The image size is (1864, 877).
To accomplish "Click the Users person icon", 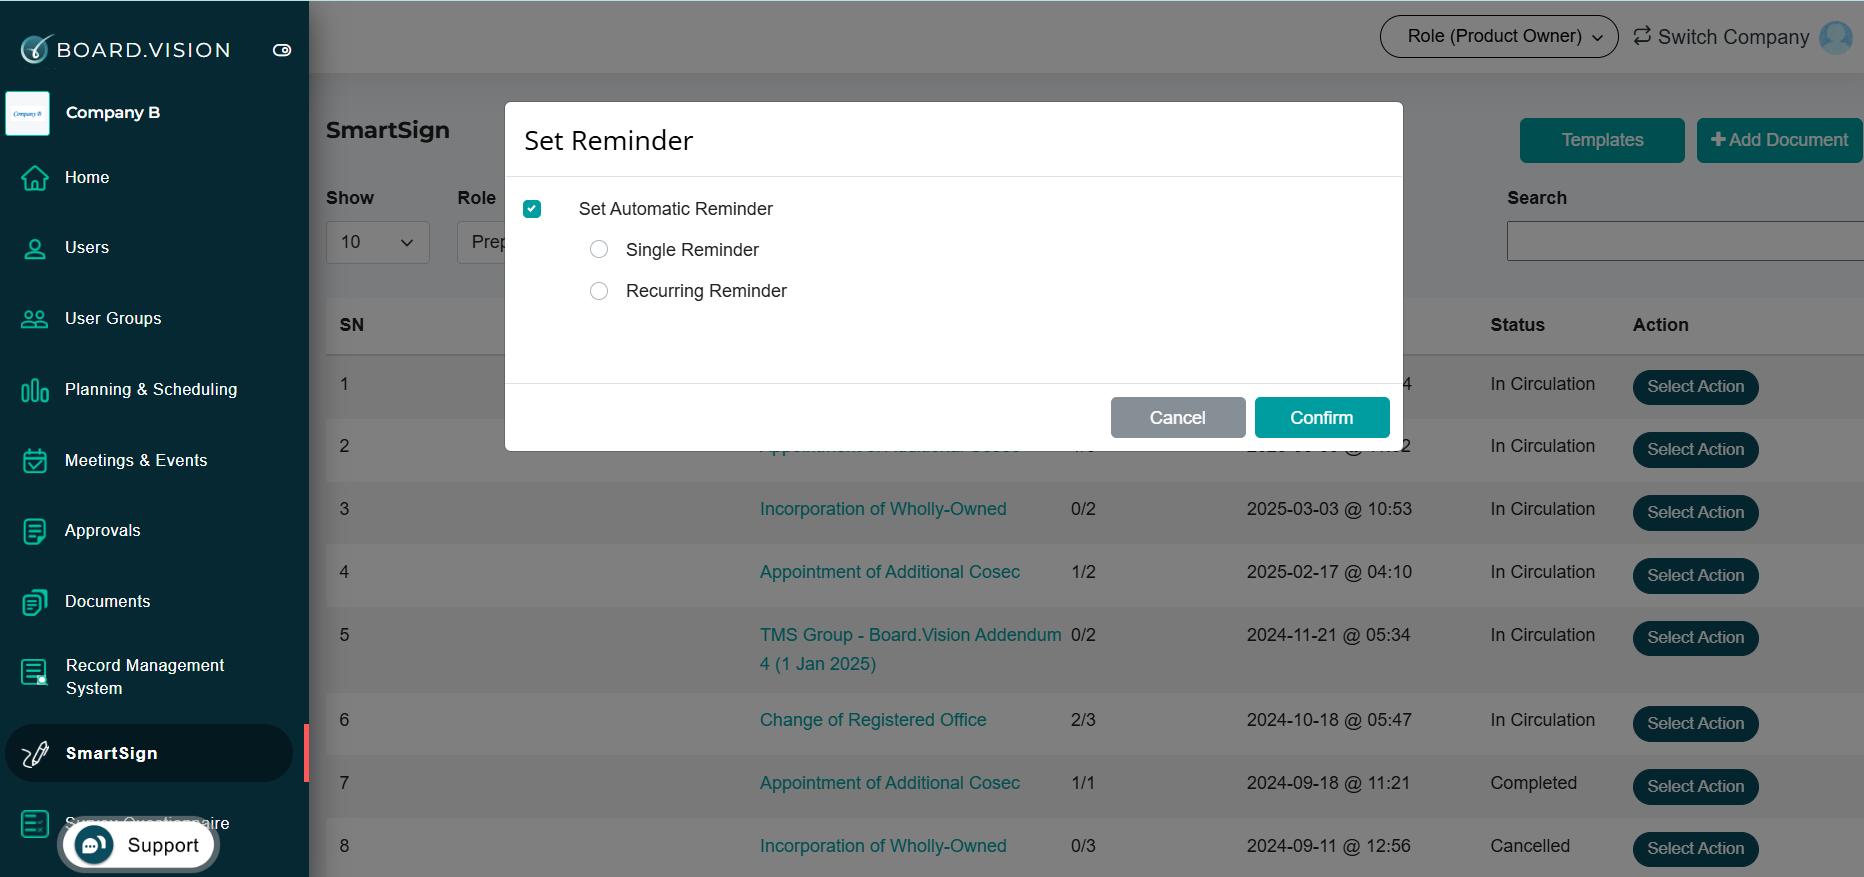I will pyautogui.click(x=35, y=249).
